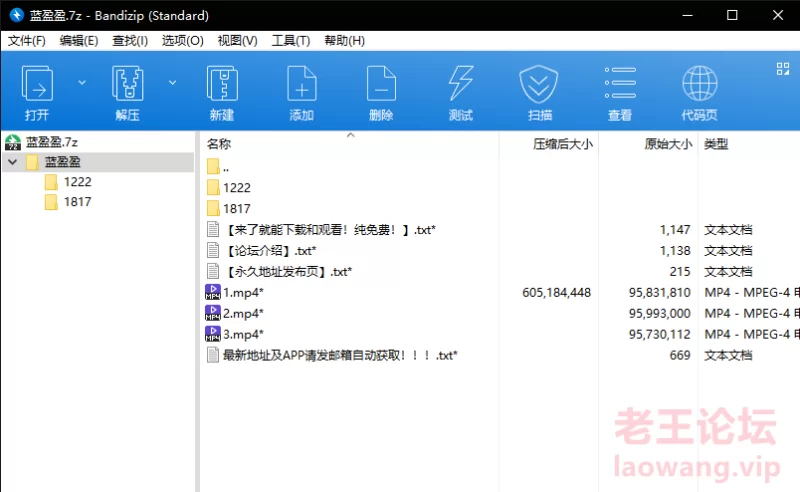Open the 工具(T) menu
800x492 pixels.
(x=291, y=41)
